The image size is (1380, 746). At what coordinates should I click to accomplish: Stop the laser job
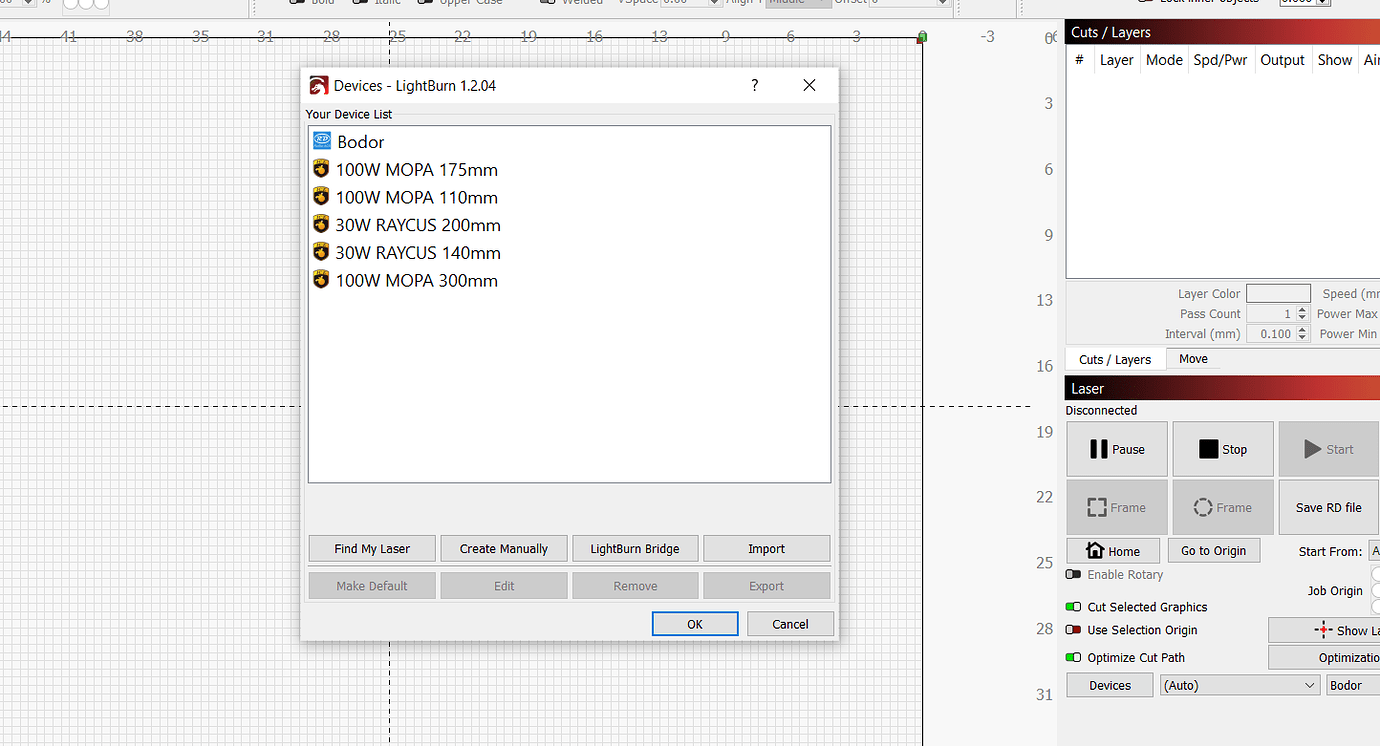tap(1223, 449)
